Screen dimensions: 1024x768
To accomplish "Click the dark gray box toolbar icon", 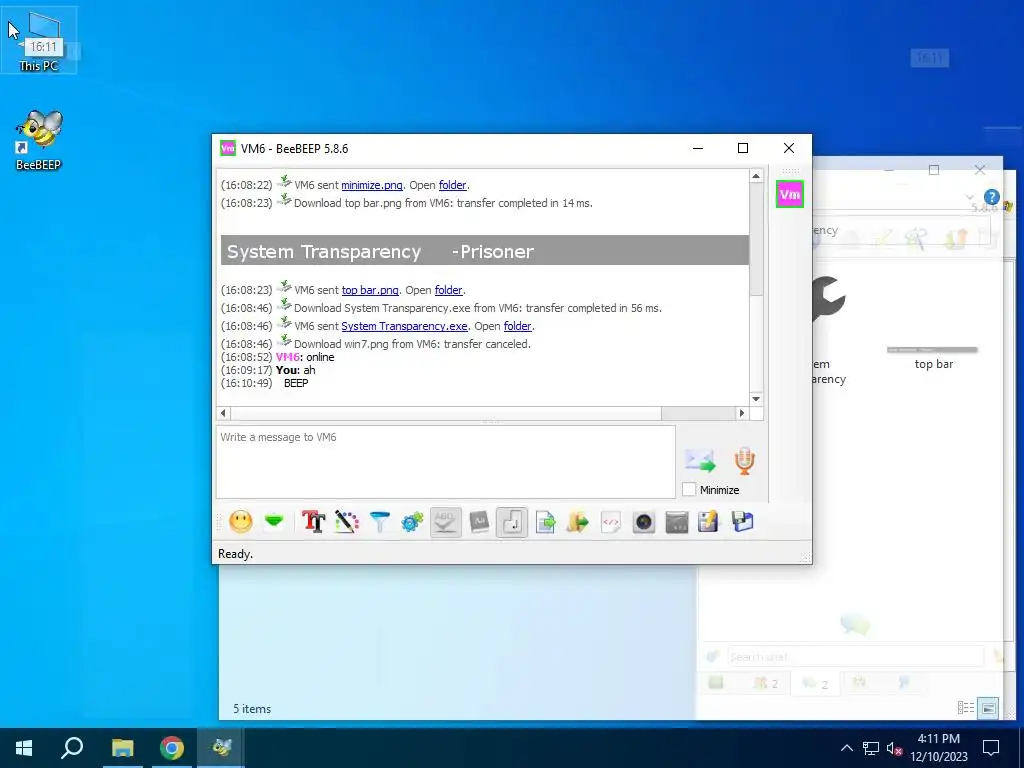I will (677, 522).
